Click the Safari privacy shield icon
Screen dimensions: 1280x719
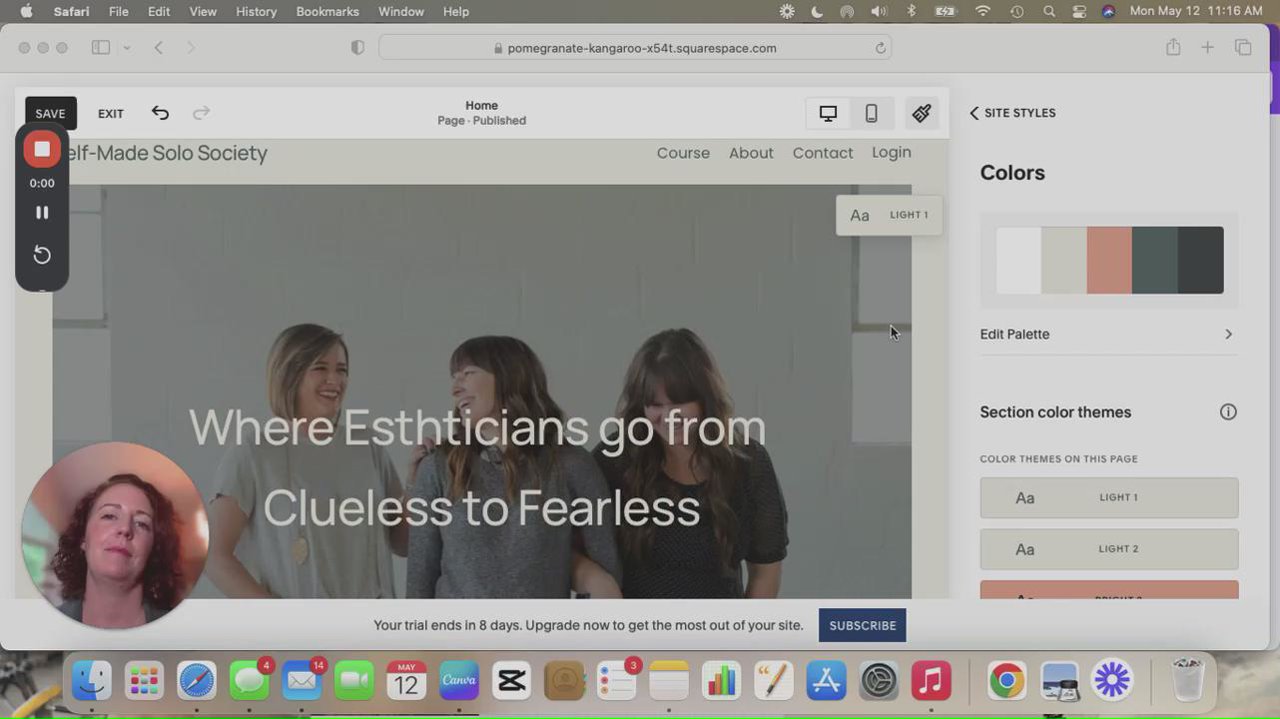pyautogui.click(x=358, y=48)
